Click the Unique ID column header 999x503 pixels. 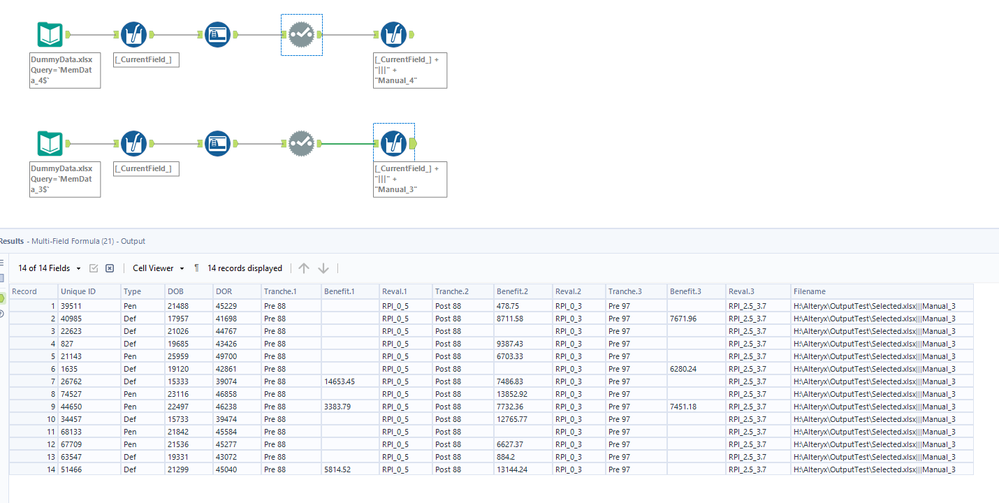89,291
